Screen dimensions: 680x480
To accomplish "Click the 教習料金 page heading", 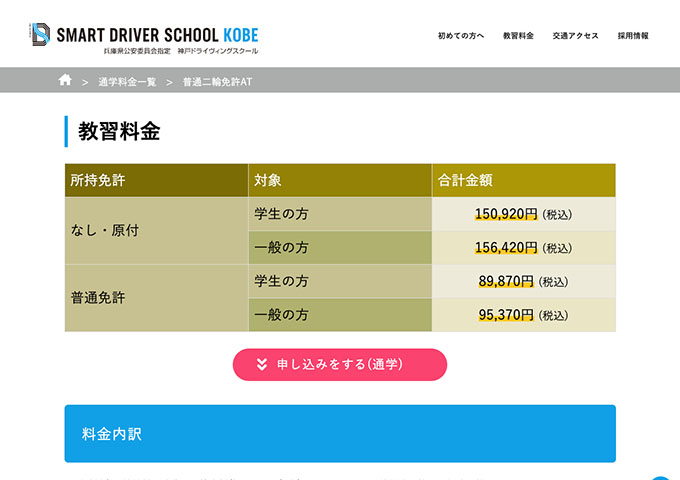I will pos(119,131).
